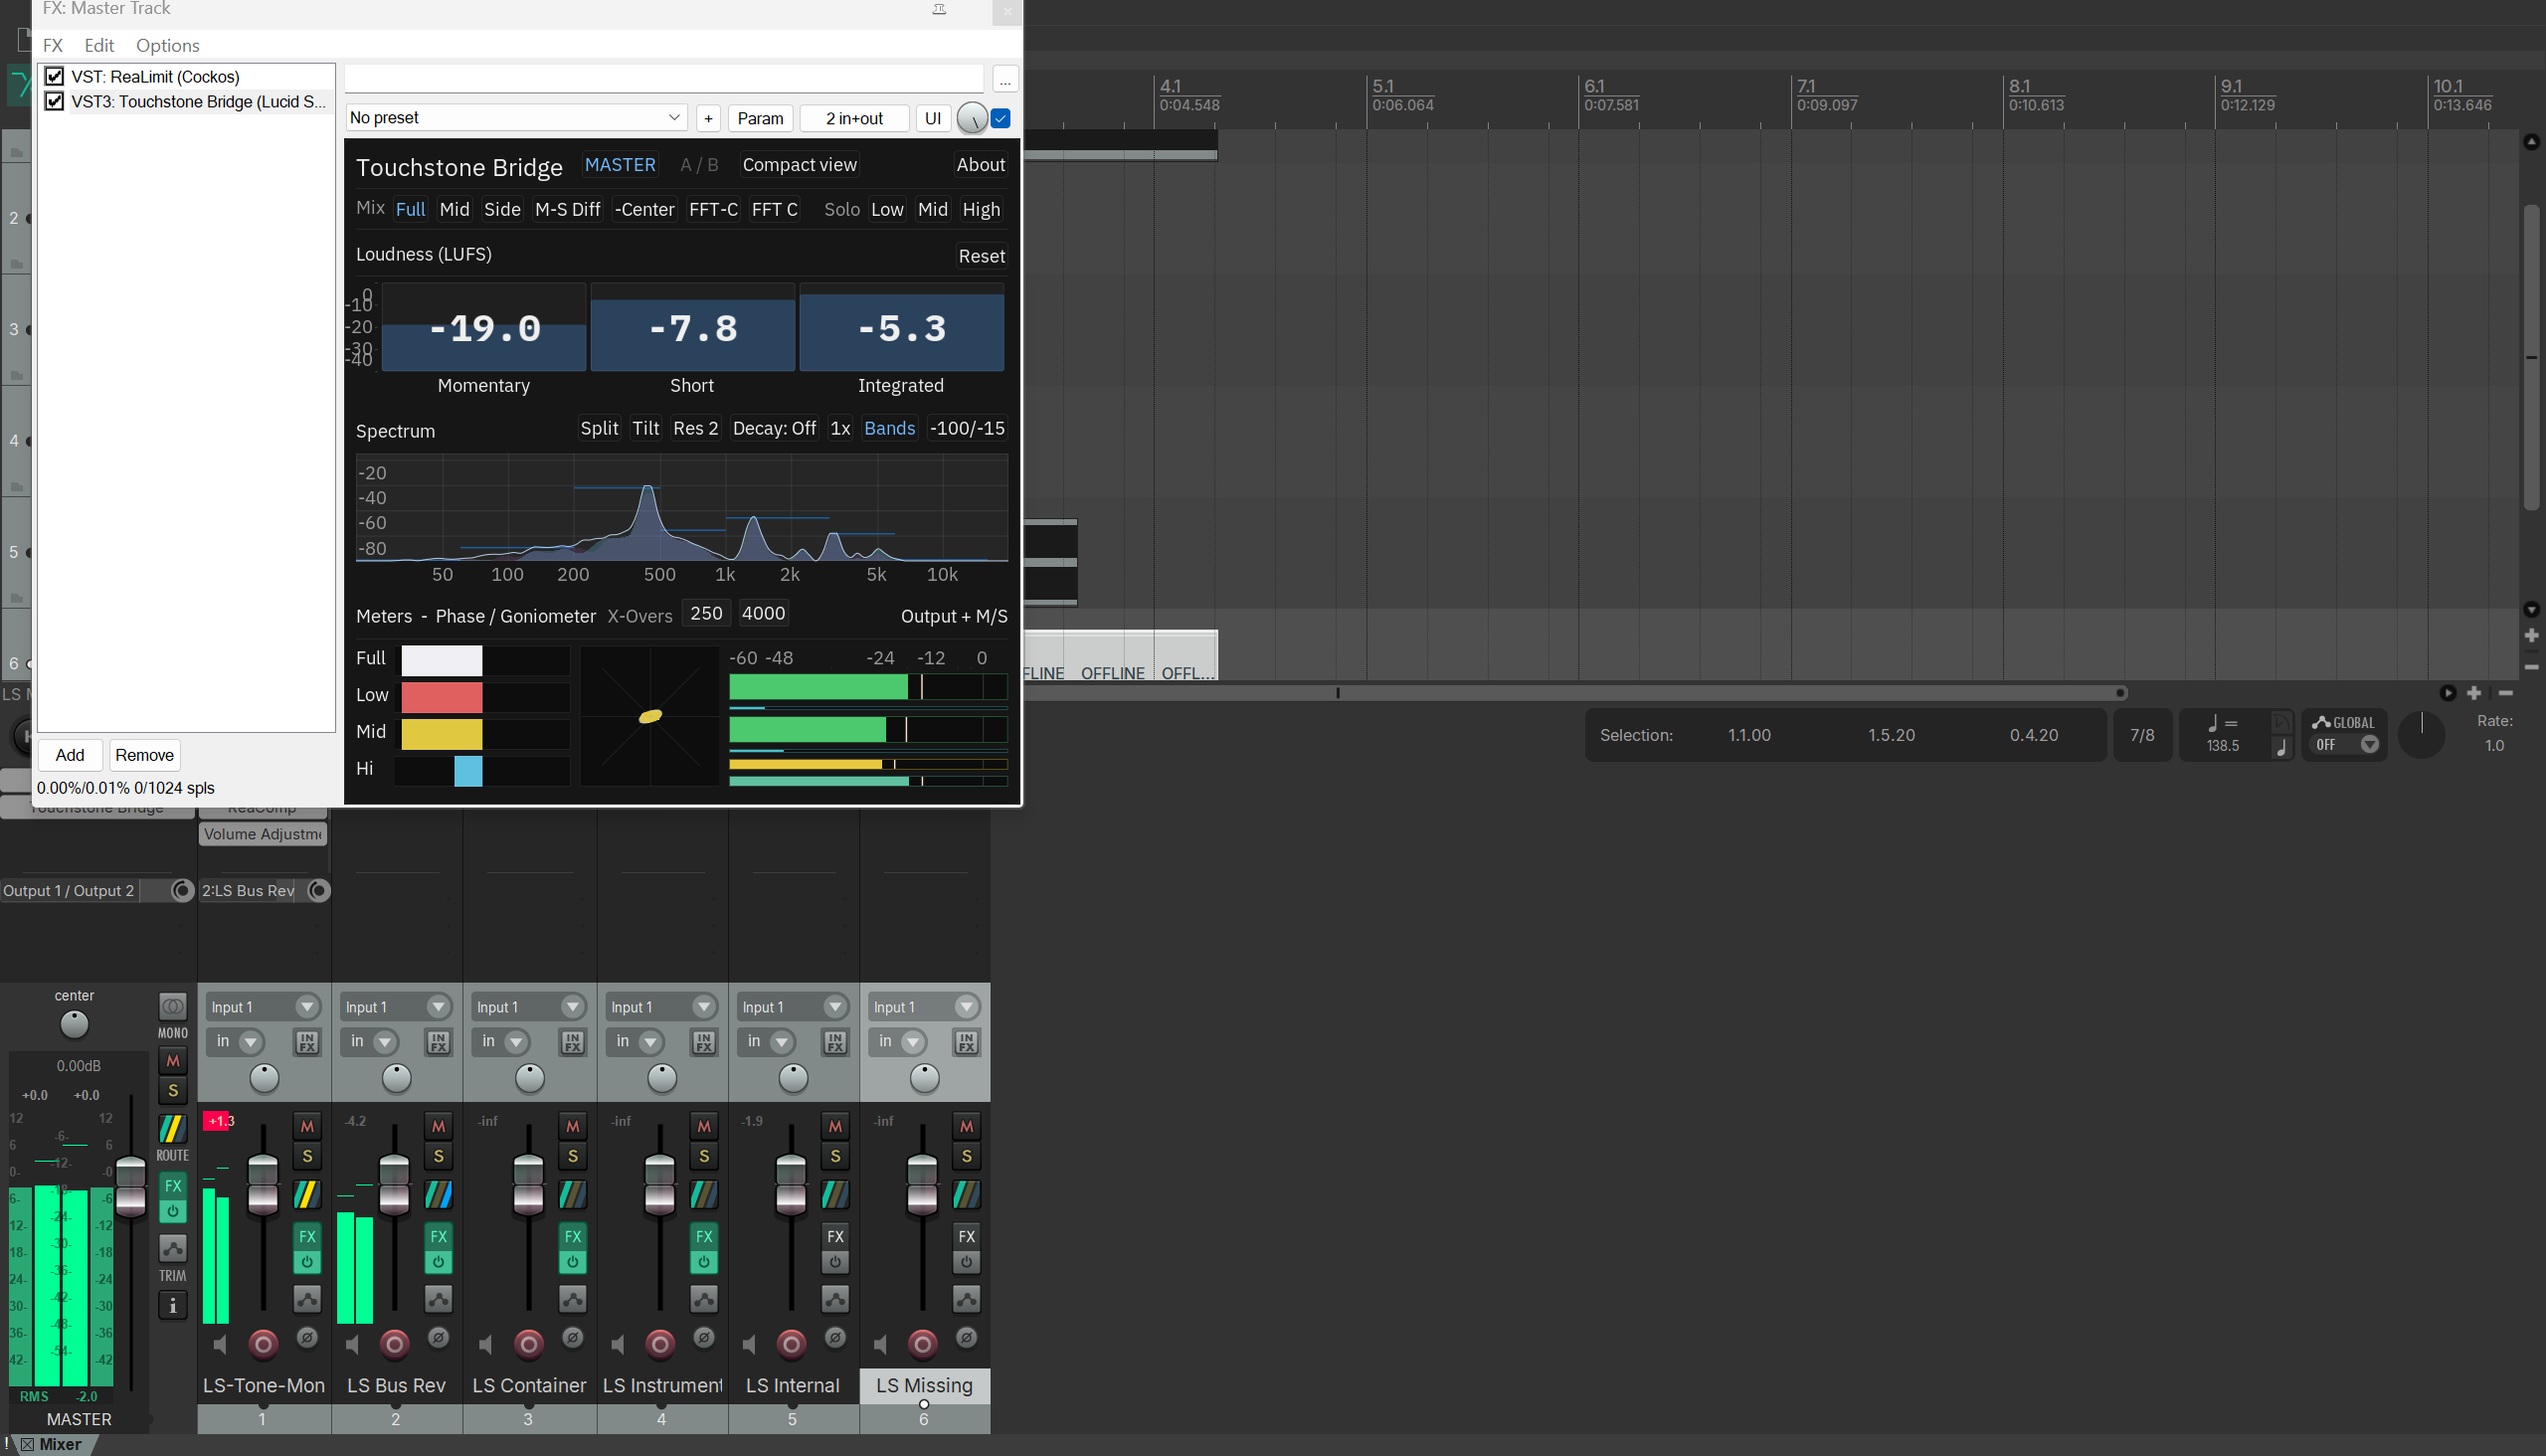The height and width of the screenshot is (1456, 2546).
Task: Select Side mix mode
Action: [x=502, y=210]
